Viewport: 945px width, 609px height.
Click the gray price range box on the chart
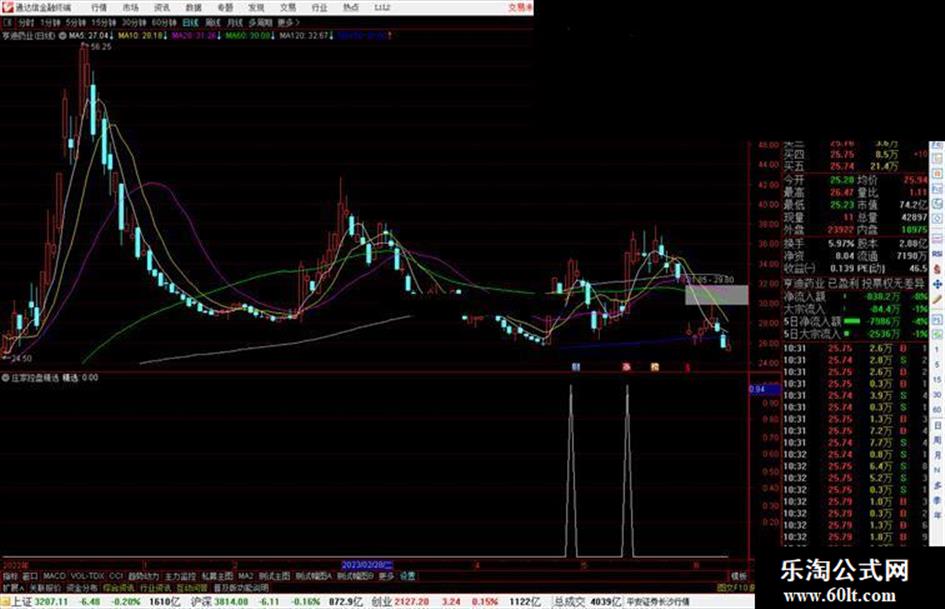717,295
